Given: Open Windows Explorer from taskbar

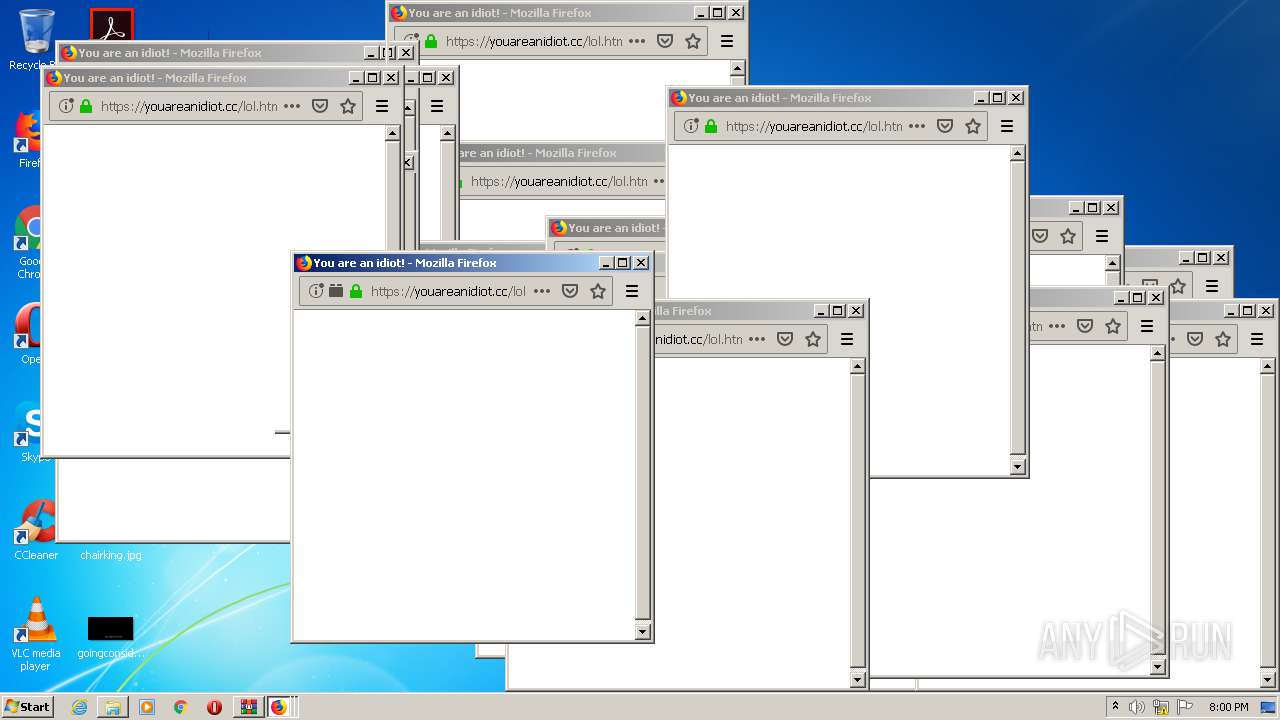Looking at the screenshot, I should (x=113, y=707).
